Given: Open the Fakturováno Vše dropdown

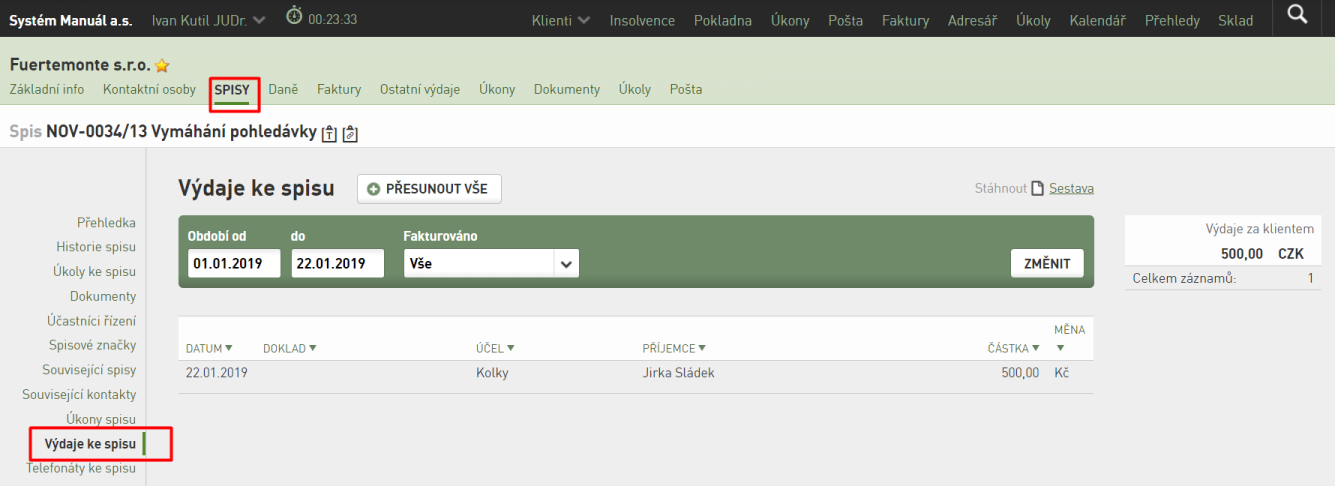Looking at the screenshot, I should pos(491,264).
